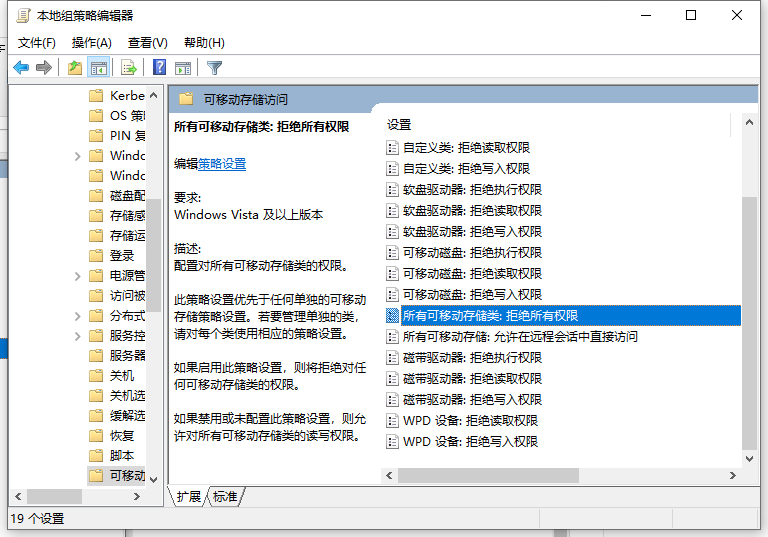Expand the 电源管 tree folder

click(77, 276)
